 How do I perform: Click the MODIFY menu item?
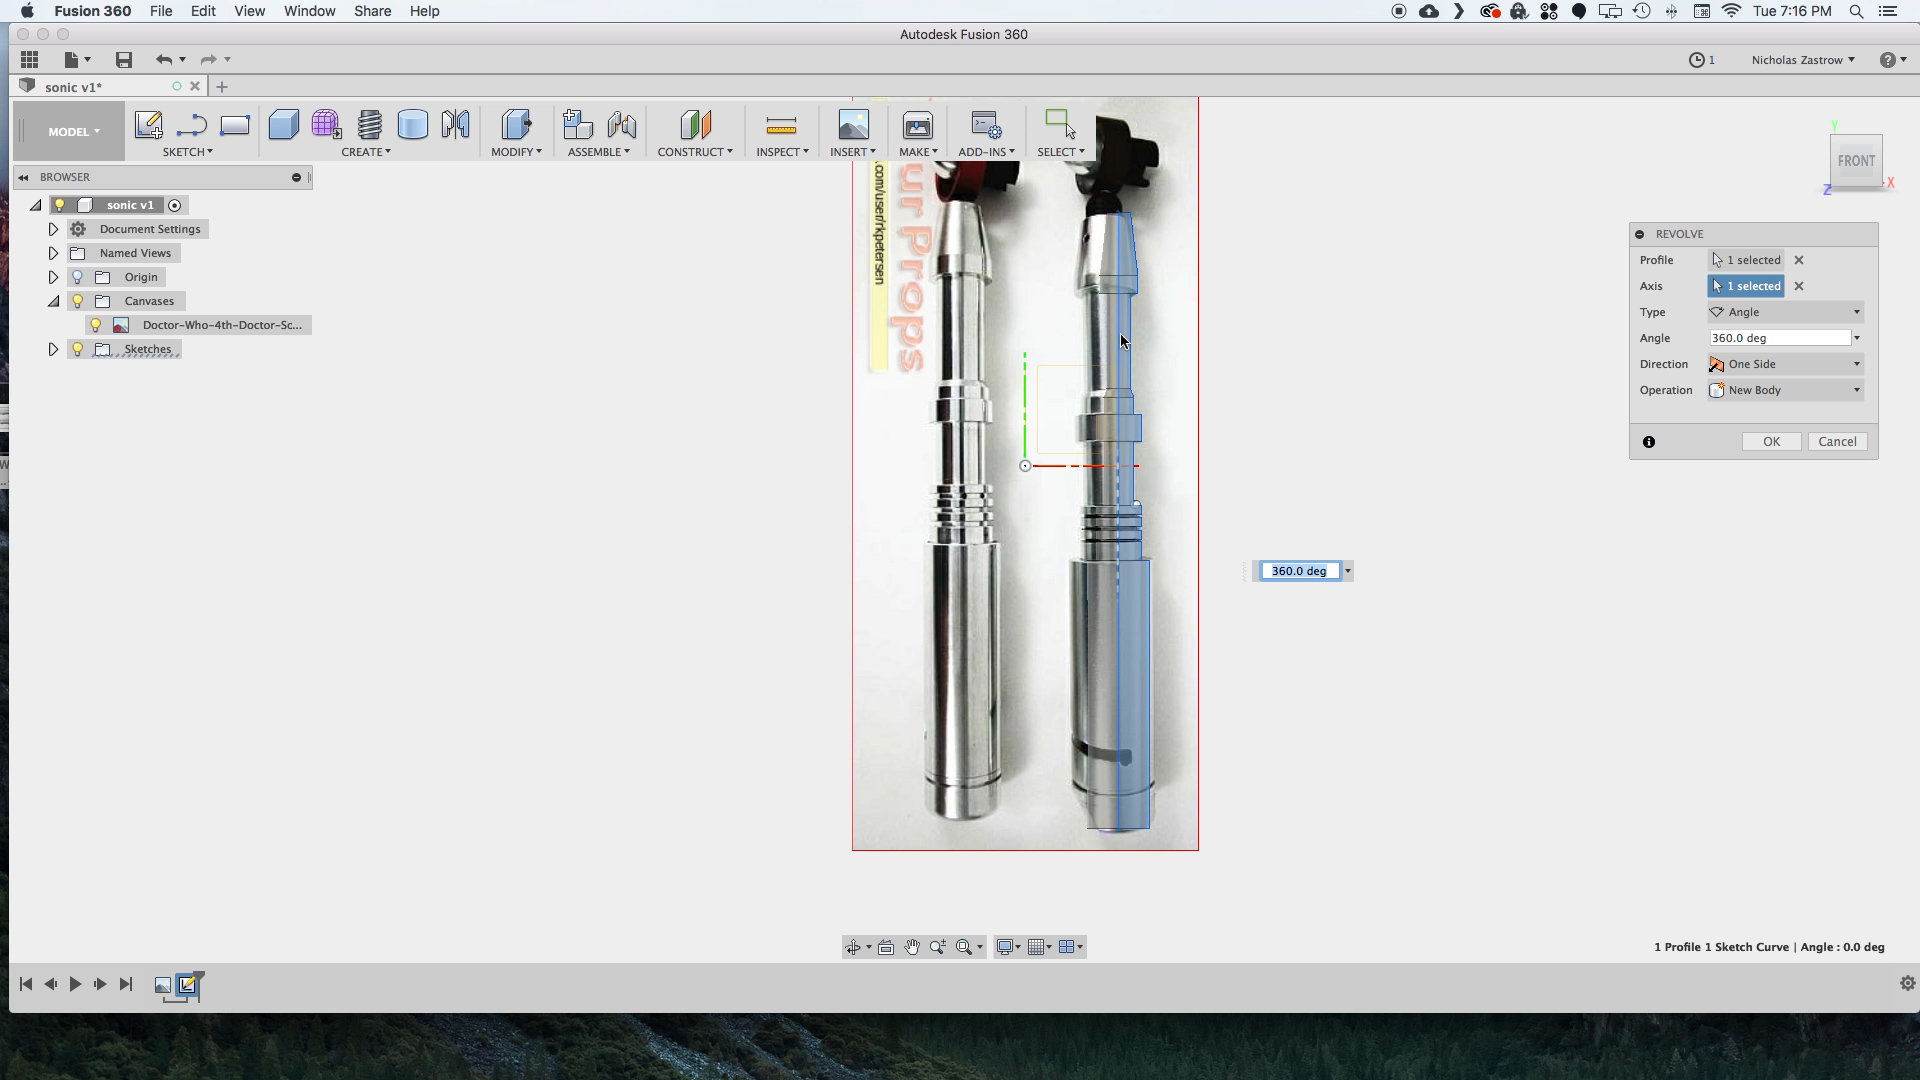(x=517, y=152)
